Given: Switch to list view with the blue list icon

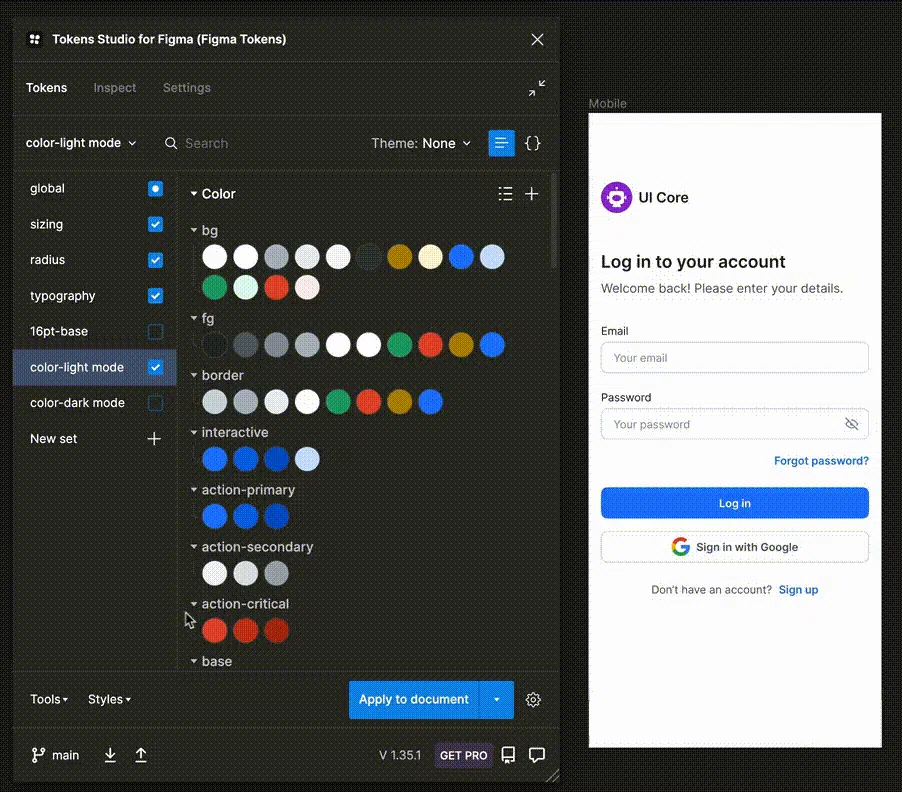Looking at the screenshot, I should [x=501, y=143].
